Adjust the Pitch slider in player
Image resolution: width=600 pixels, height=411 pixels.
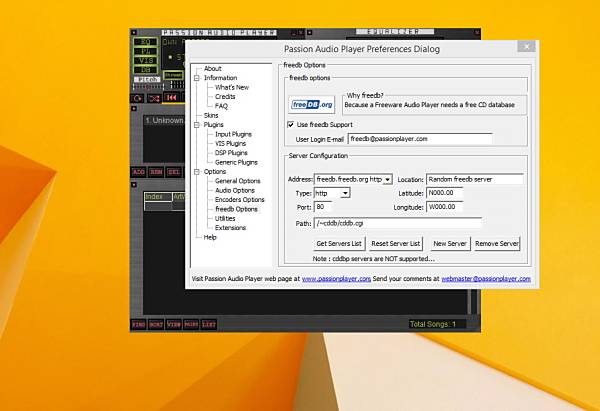pyautogui.click(x=148, y=86)
